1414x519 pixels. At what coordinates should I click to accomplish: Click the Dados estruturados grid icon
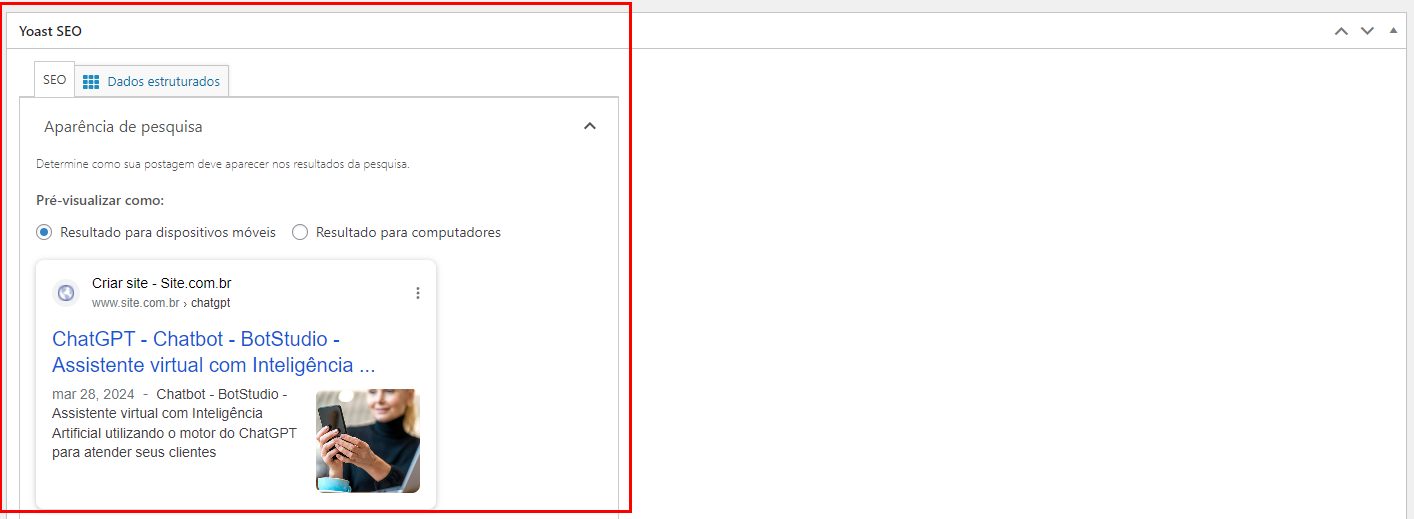tap(91, 82)
